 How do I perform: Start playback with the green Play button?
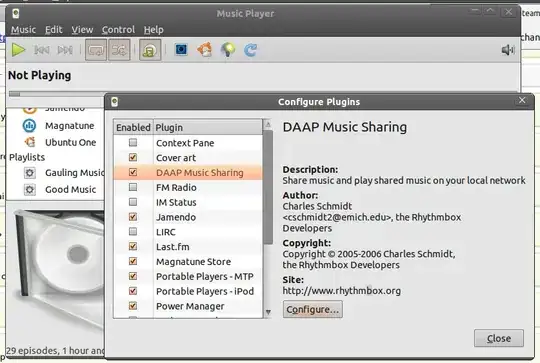[18, 50]
